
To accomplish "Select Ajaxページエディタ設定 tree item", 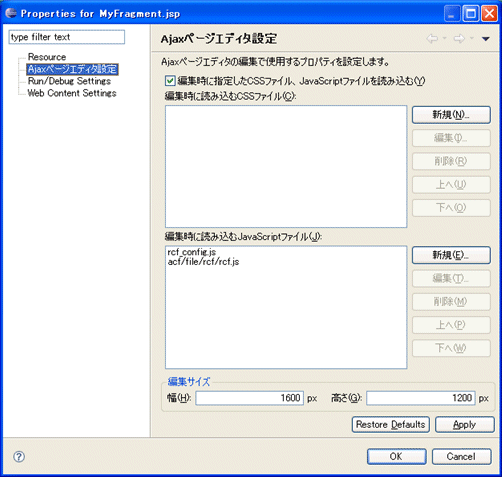I will (72, 69).
